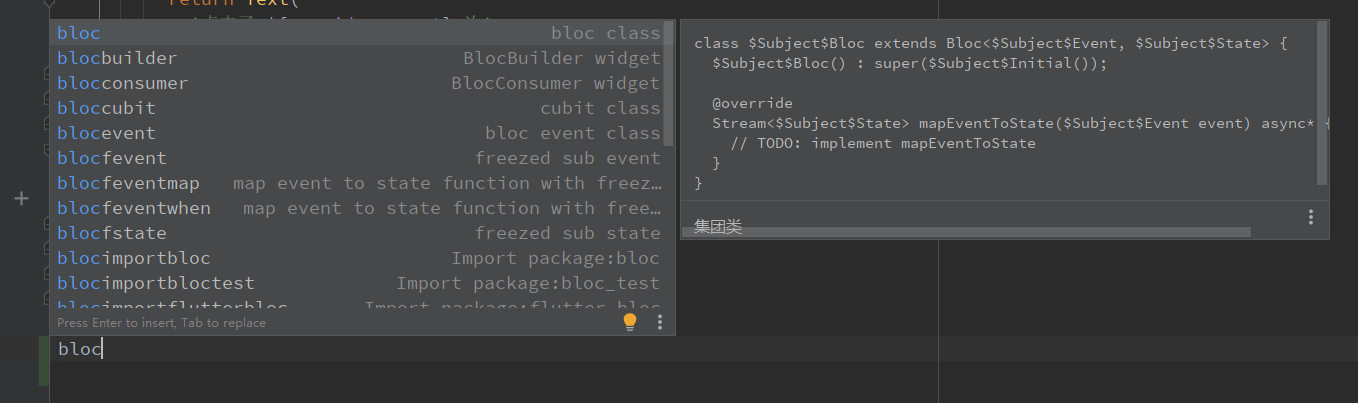Insert the blocevent live template
The height and width of the screenshot is (403, 1358).
pos(358,133)
